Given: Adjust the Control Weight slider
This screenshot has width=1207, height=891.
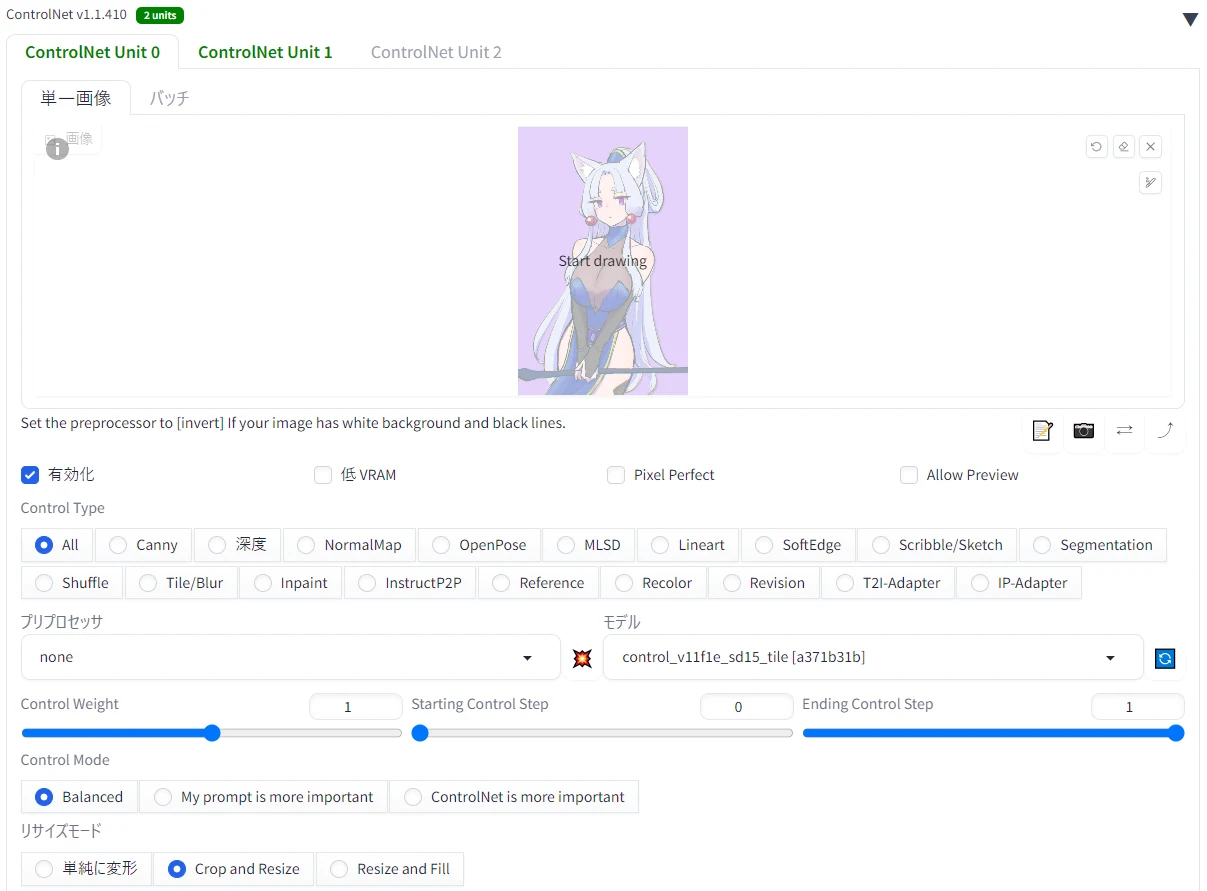Looking at the screenshot, I should coord(211,733).
